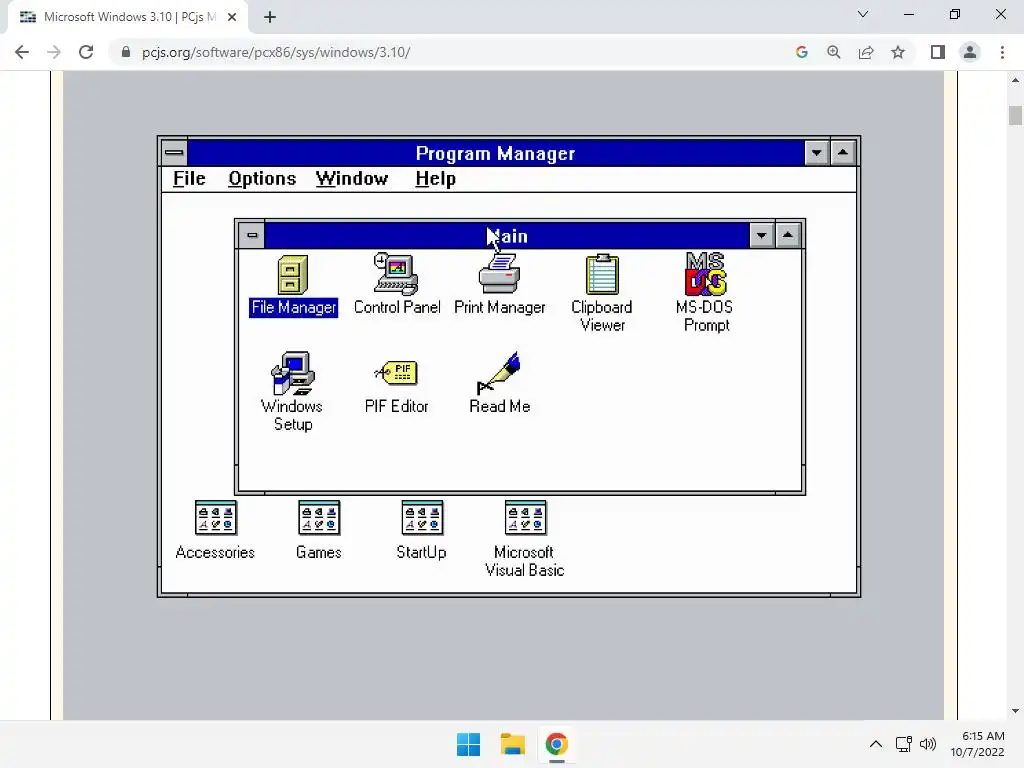Viewport: 1024px width, 768px height.
Task: Open the Windows Start menu
Action: pos(468,744)
